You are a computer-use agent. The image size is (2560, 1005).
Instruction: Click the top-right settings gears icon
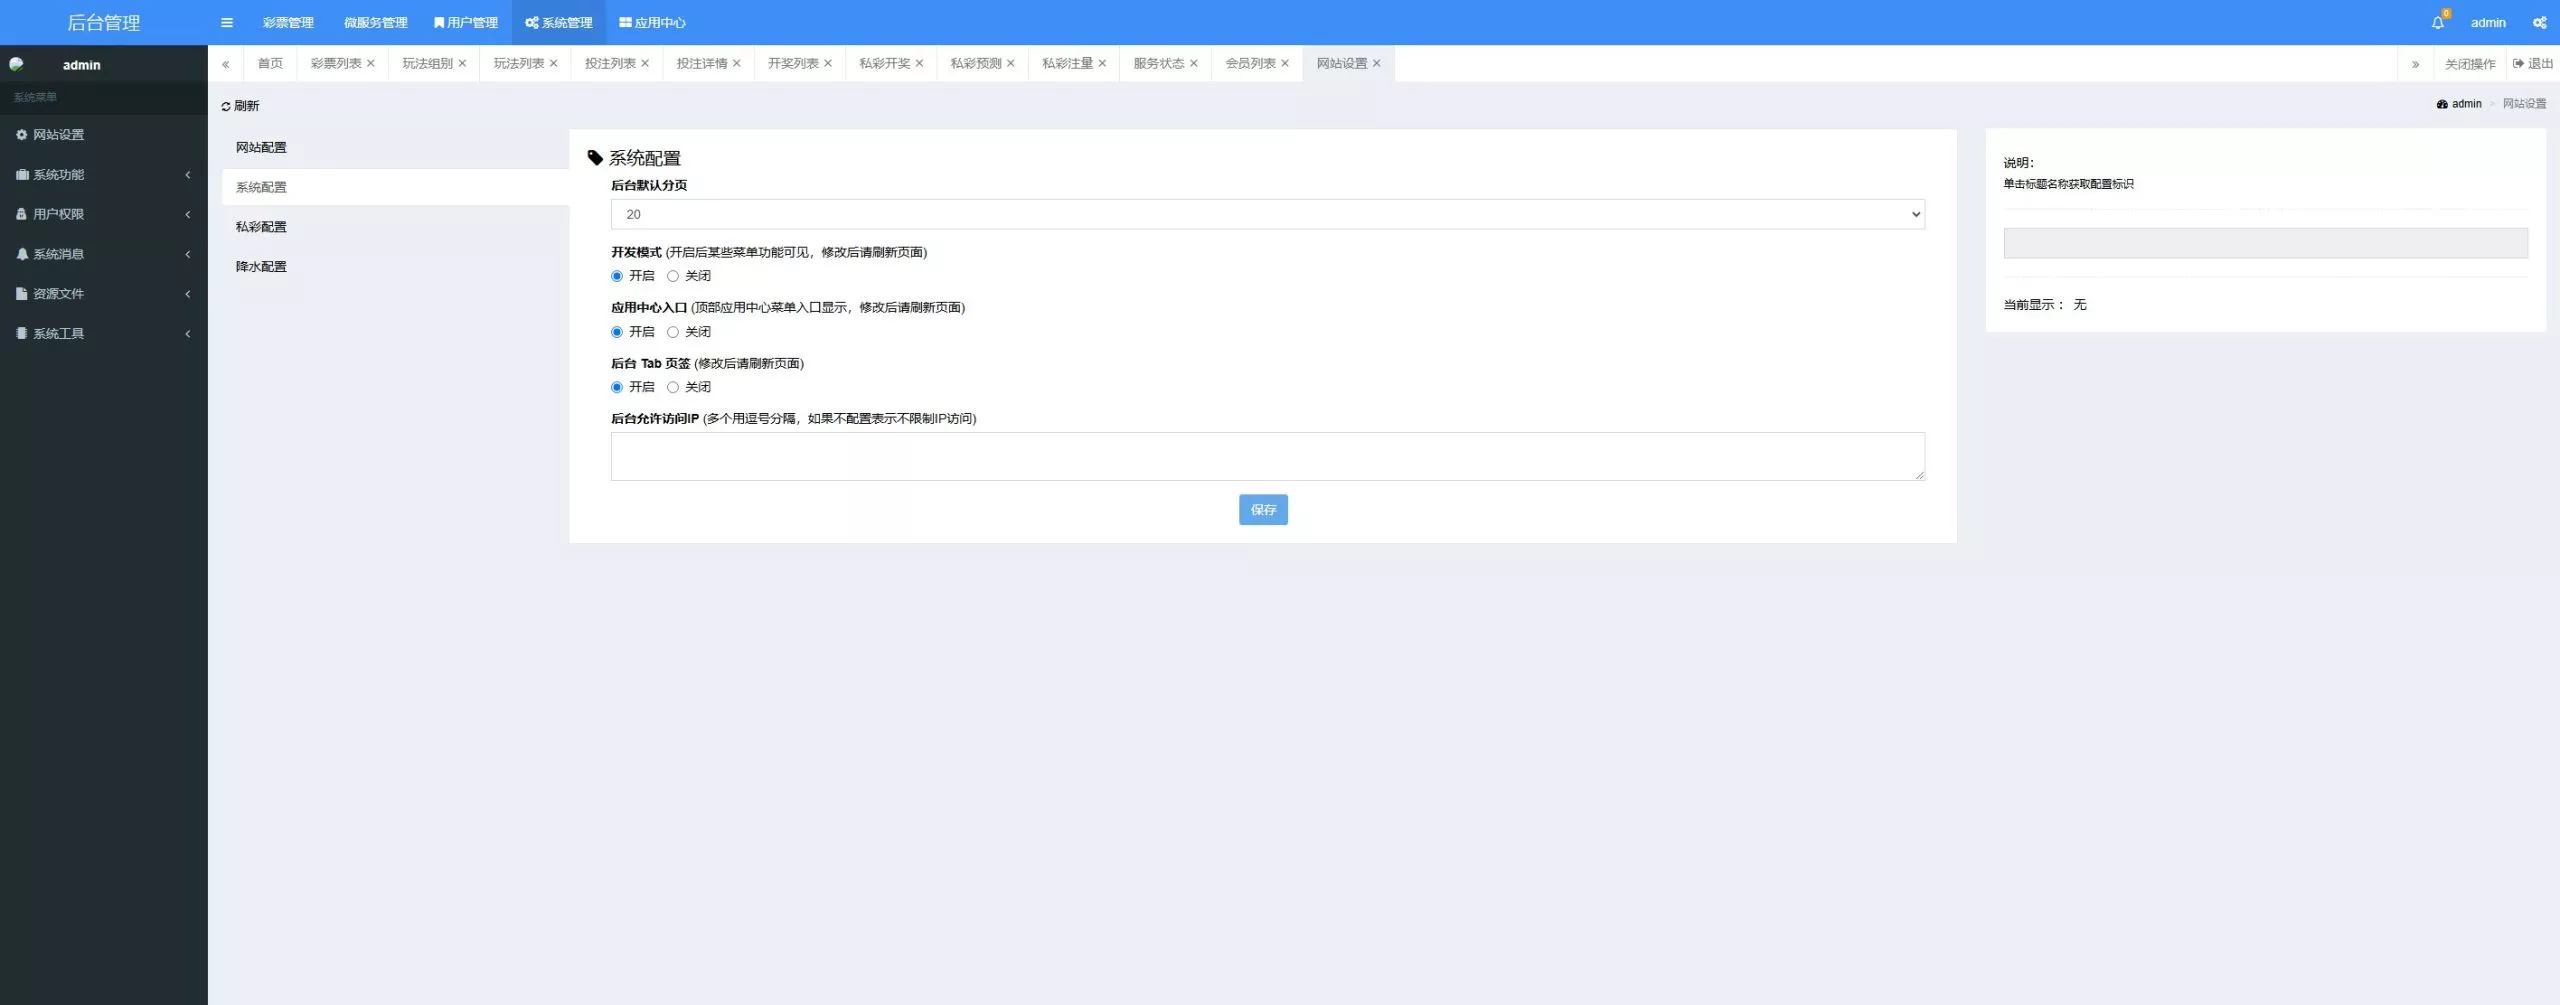click(x=2539, y=22)
